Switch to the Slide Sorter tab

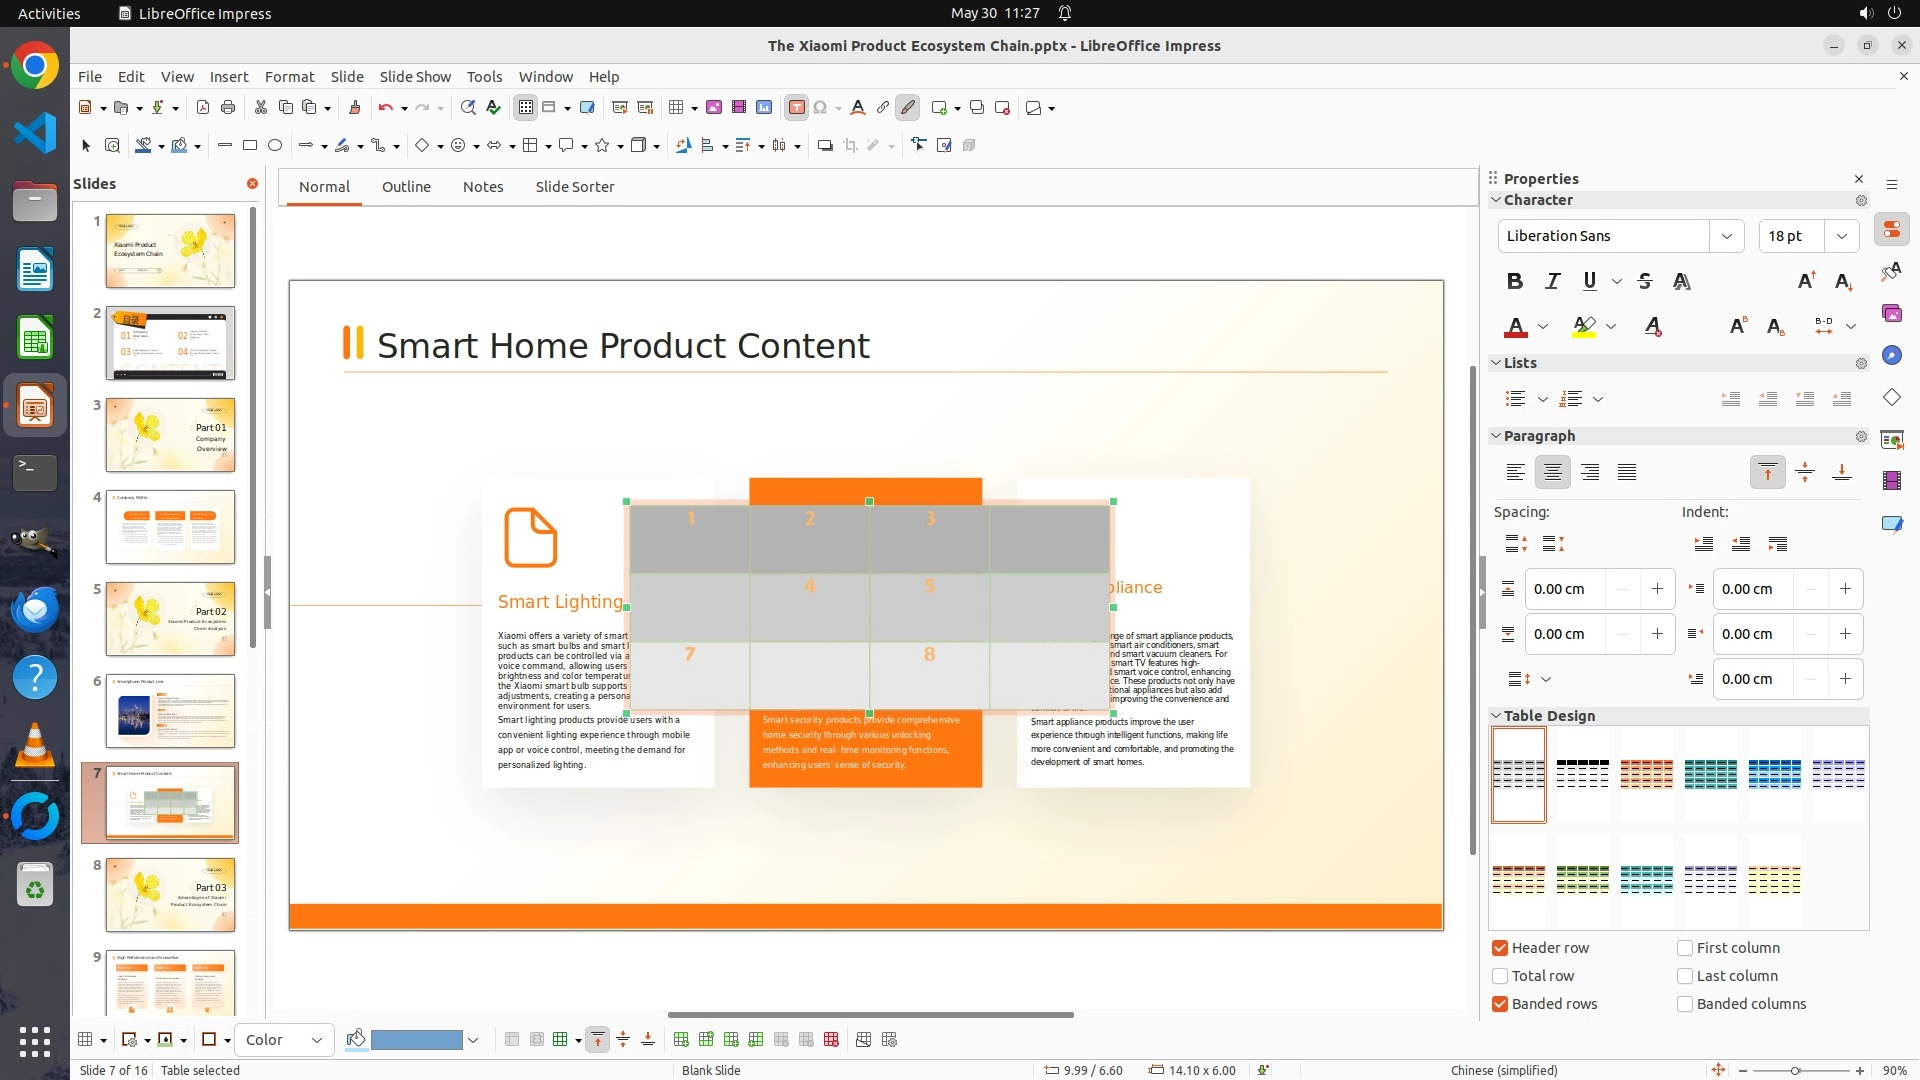[574, 187]
